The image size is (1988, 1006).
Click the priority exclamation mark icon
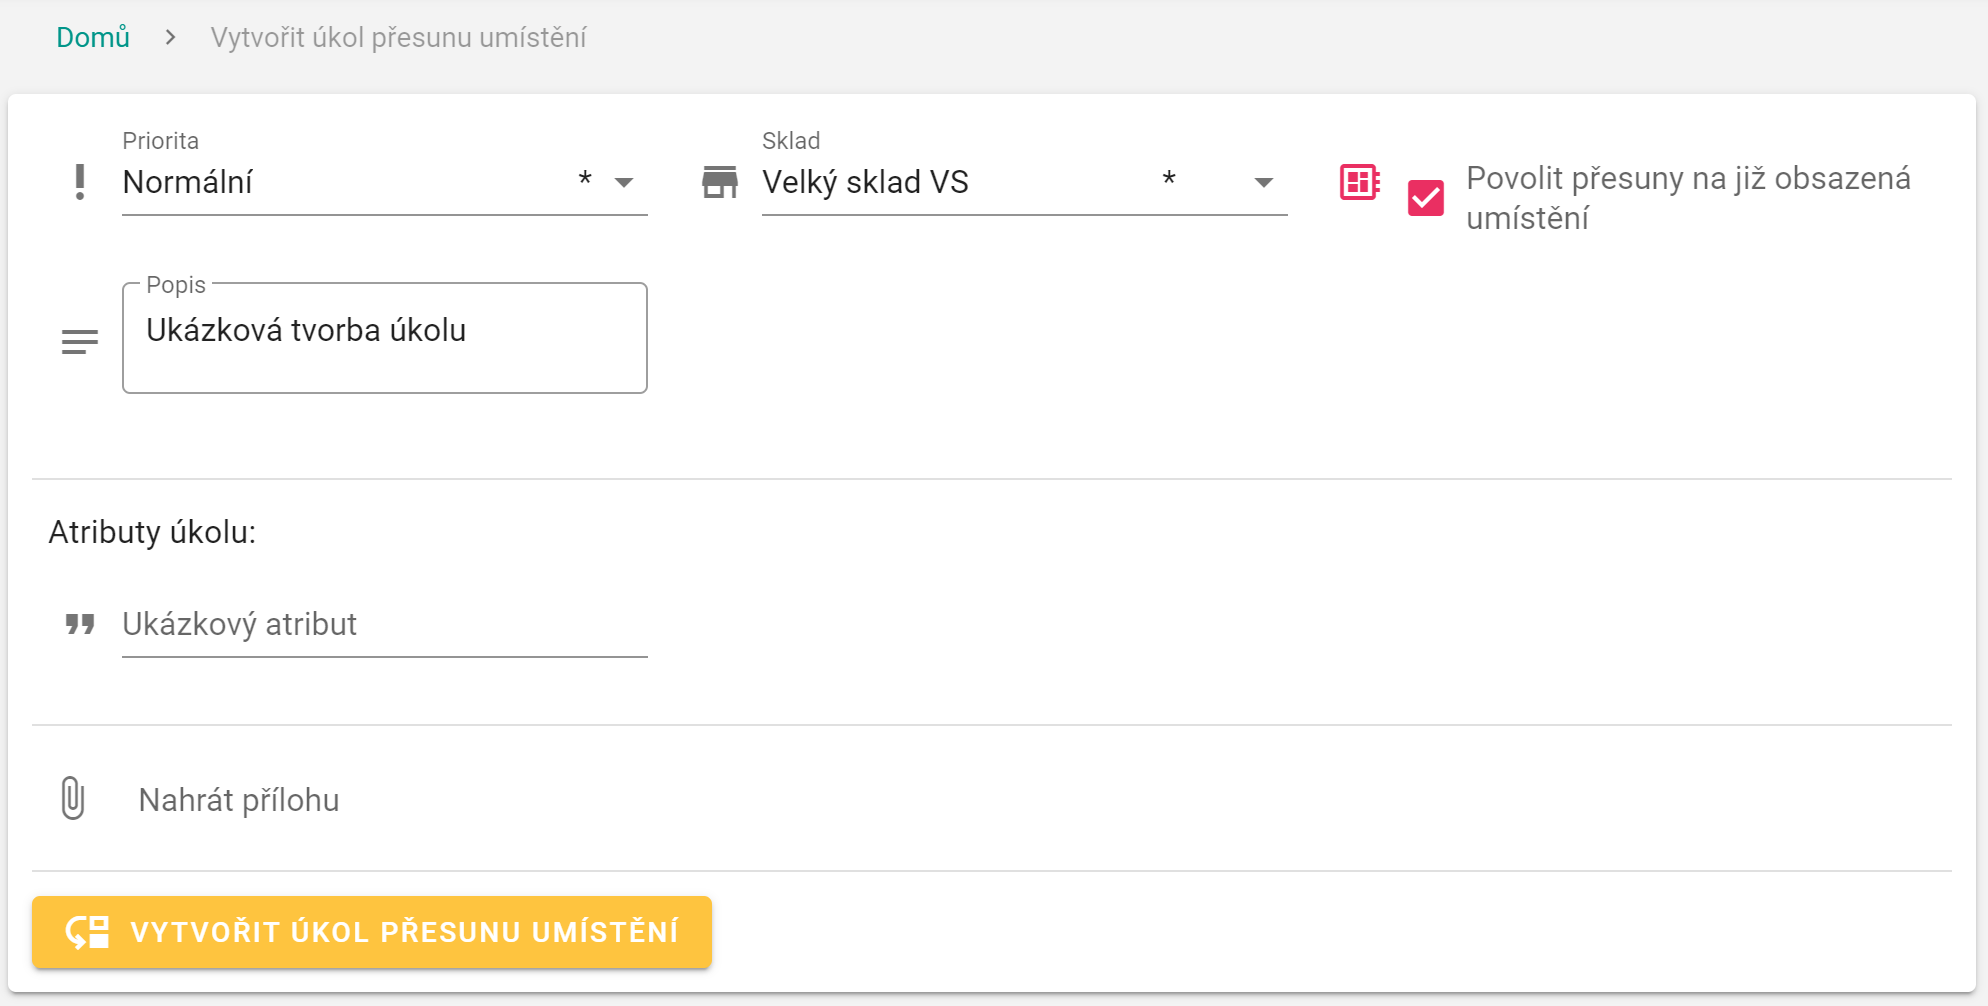point(80,182)
